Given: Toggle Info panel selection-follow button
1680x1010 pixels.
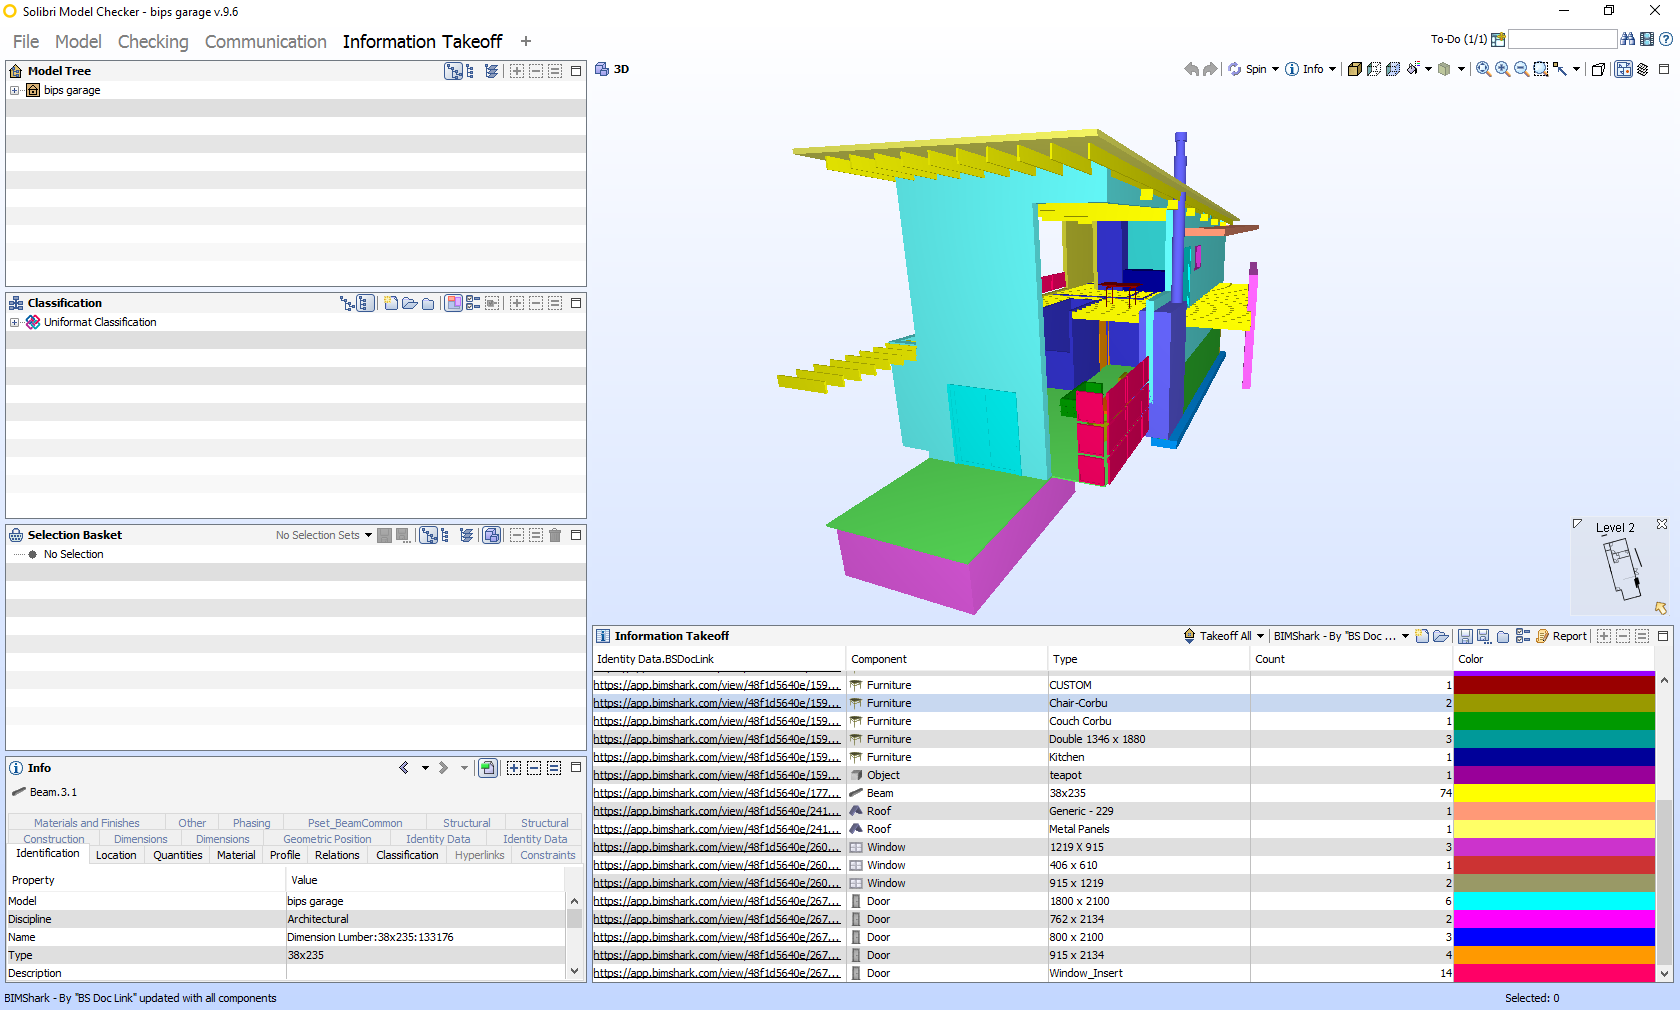Looking at the screenshot, I should [x=488, y=768].
